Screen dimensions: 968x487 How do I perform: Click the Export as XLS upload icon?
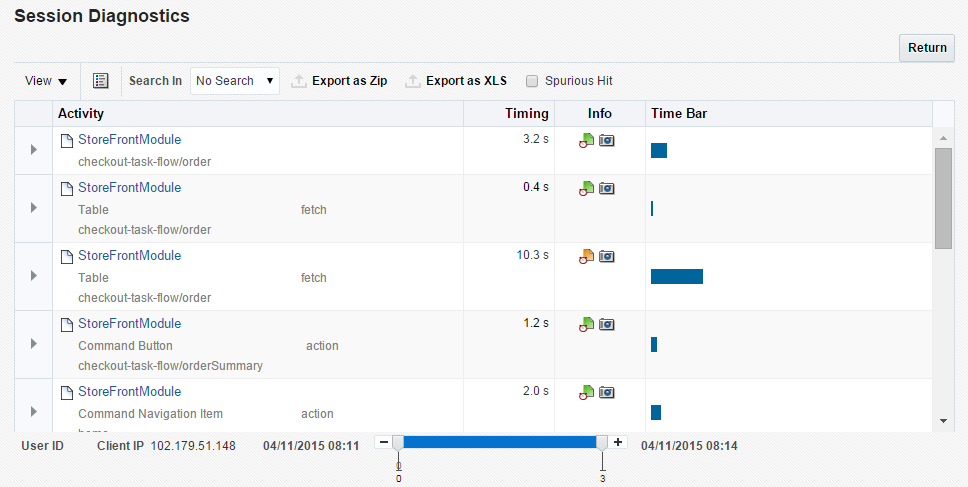point(413,81)
